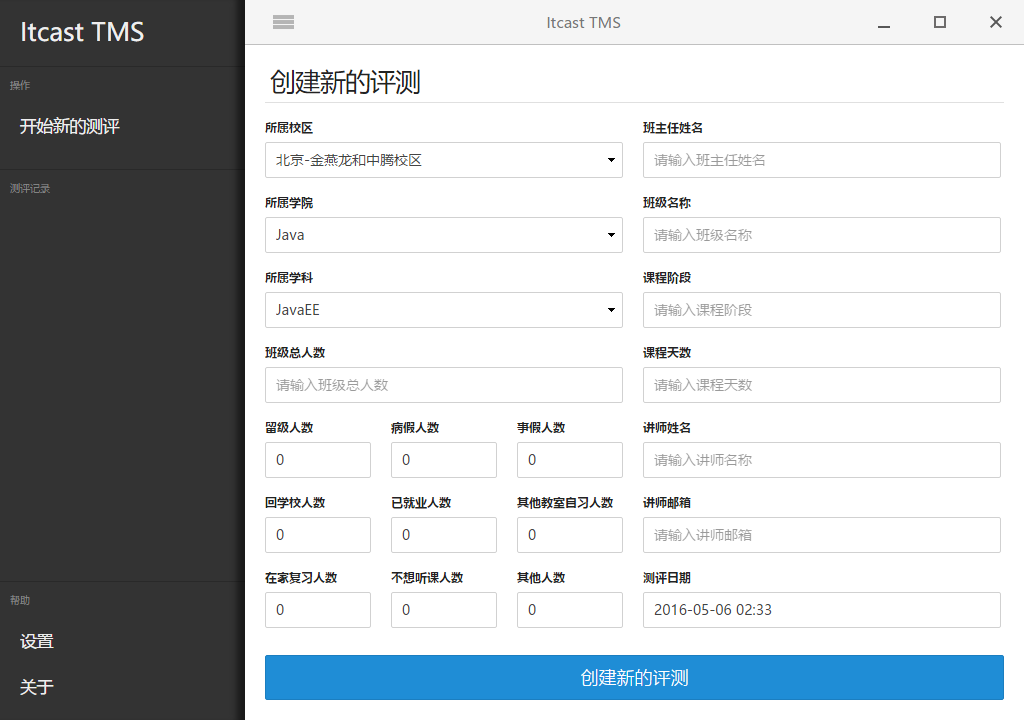The height and width of the screenshot is (720, 1024).
Task: Focus the 讲师姓名 input field
Action: coord(822,460)
